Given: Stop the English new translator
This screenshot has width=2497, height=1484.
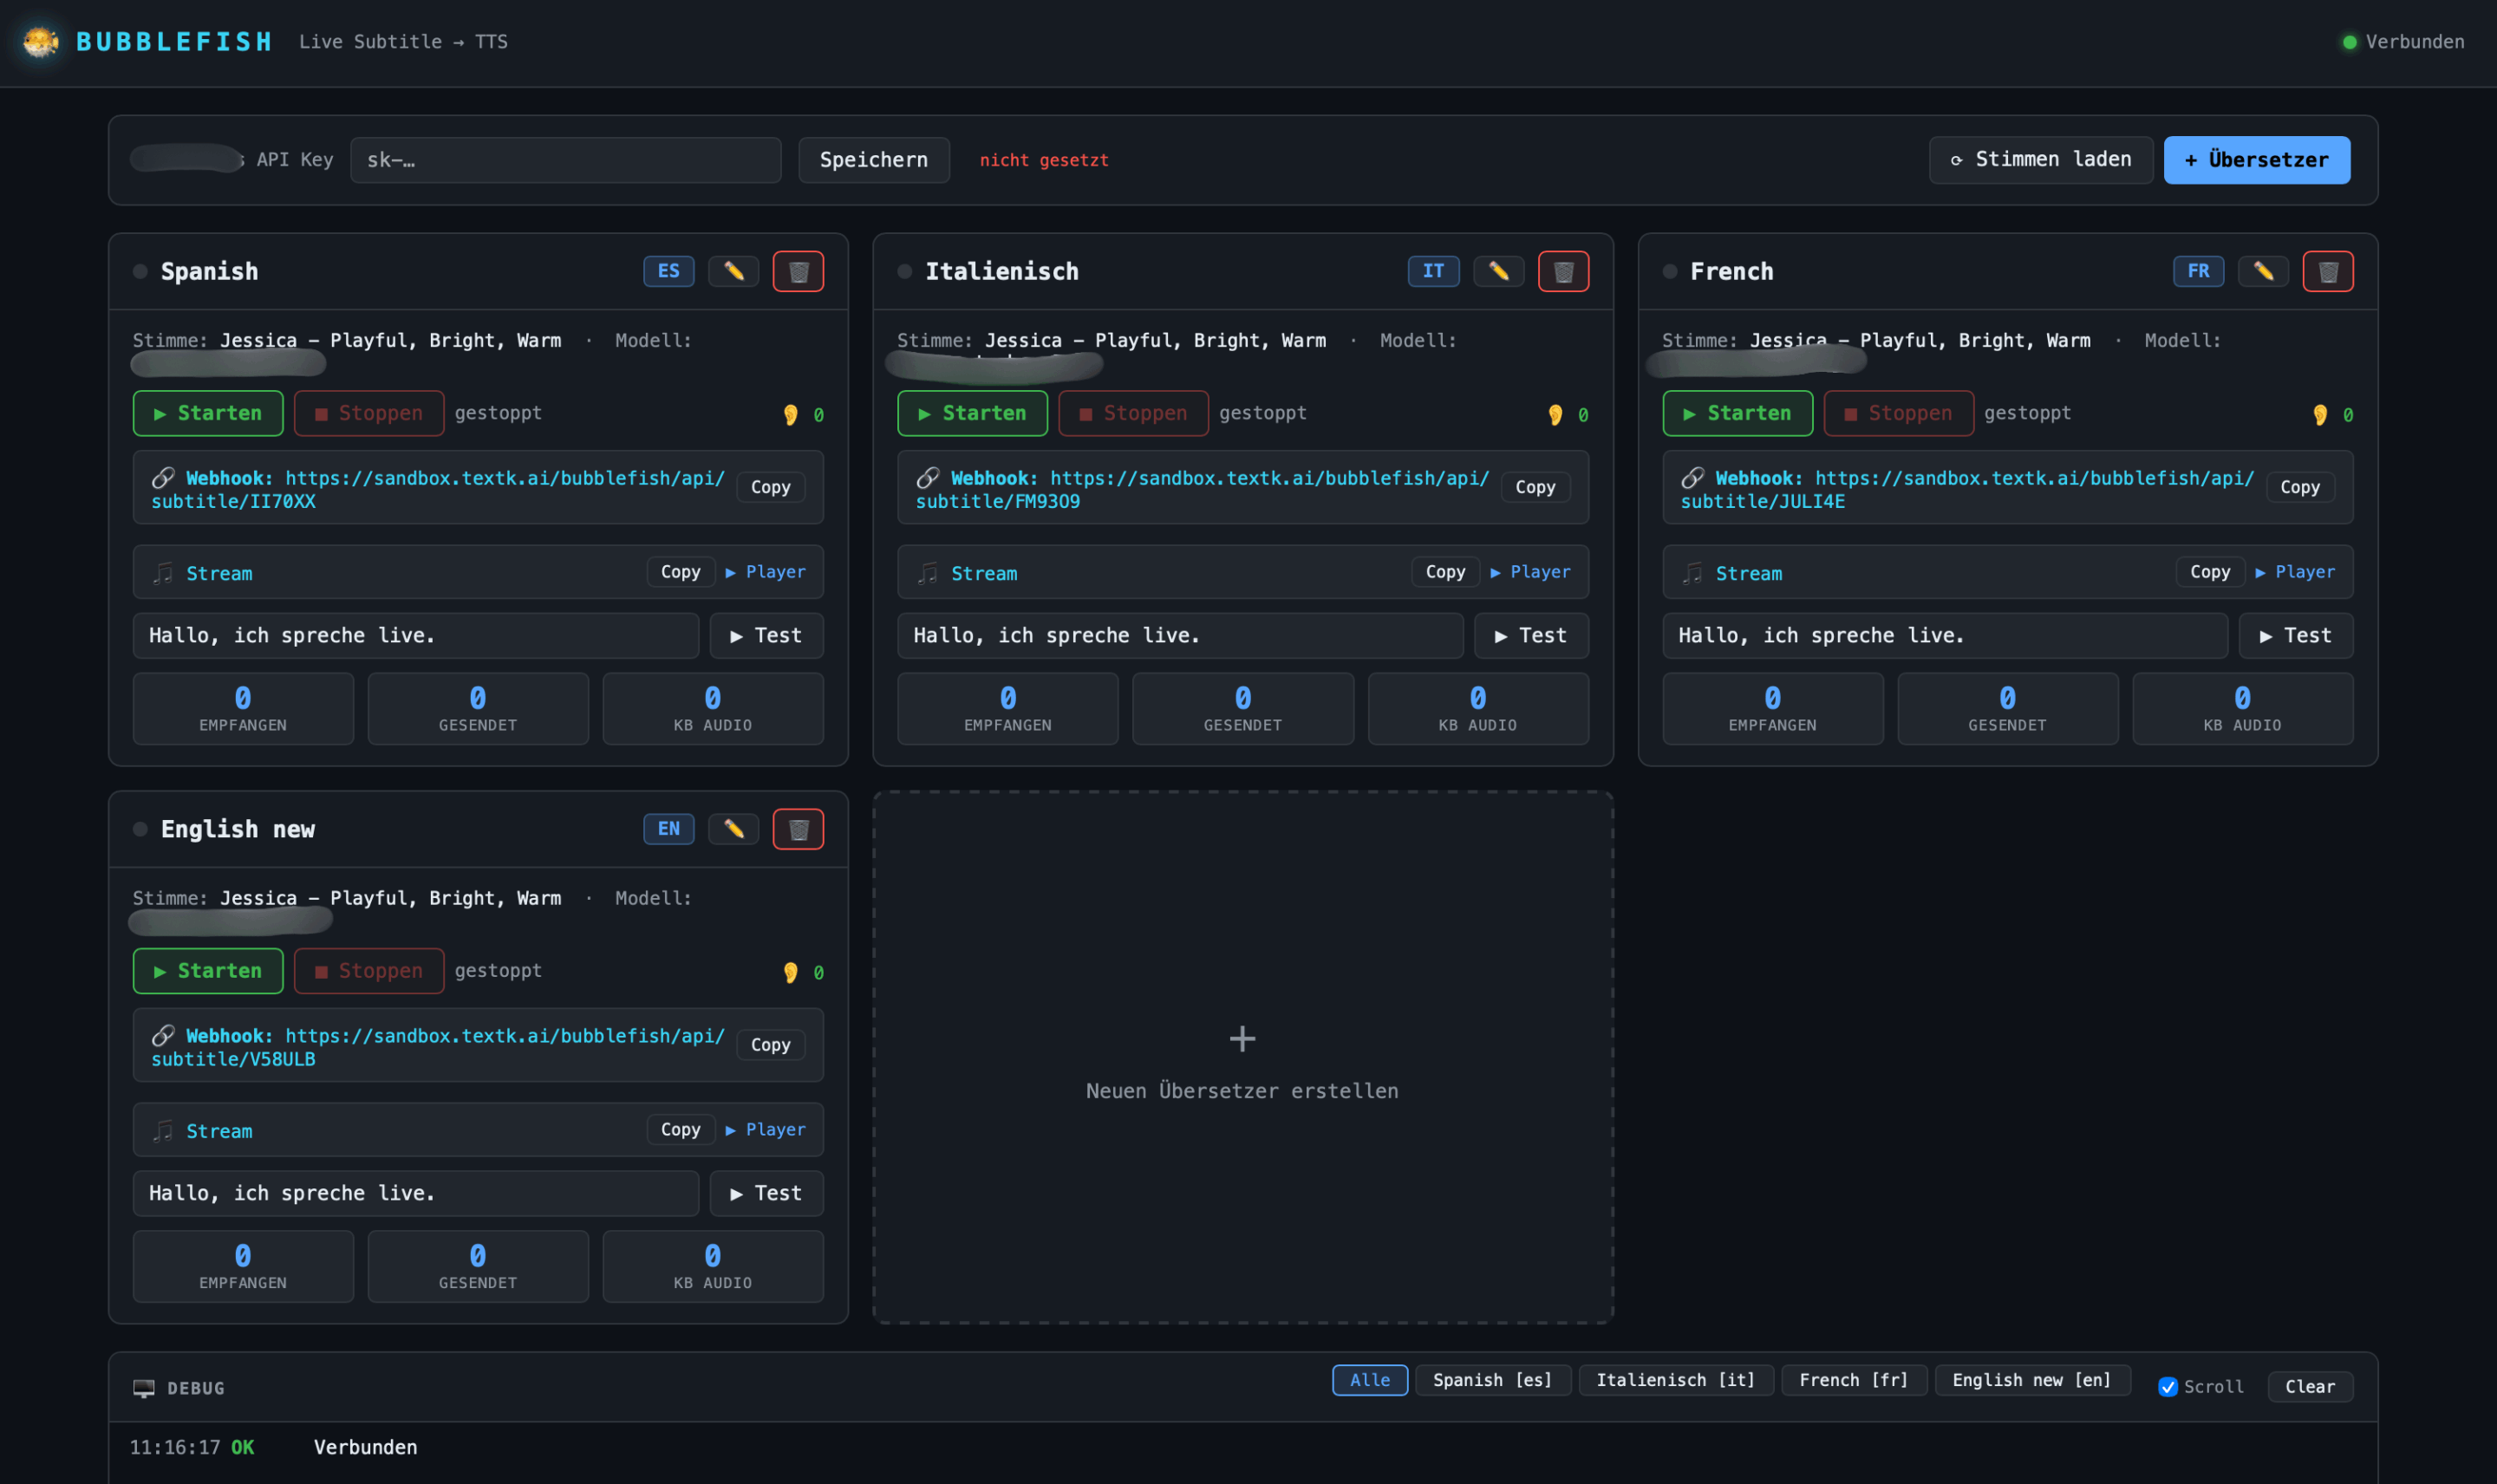Looking at the screenshot, I should coord(369,971).
